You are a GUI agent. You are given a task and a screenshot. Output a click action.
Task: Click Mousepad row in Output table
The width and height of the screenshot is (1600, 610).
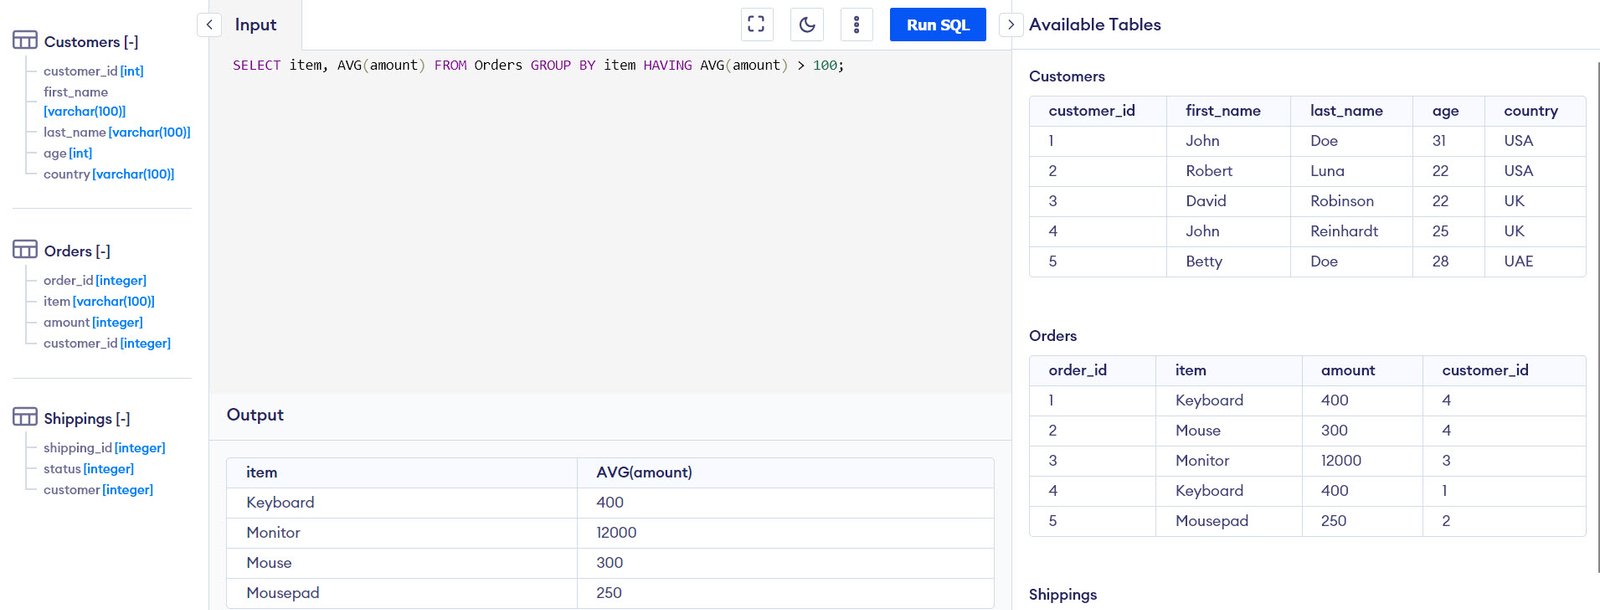tap(610, 593)
